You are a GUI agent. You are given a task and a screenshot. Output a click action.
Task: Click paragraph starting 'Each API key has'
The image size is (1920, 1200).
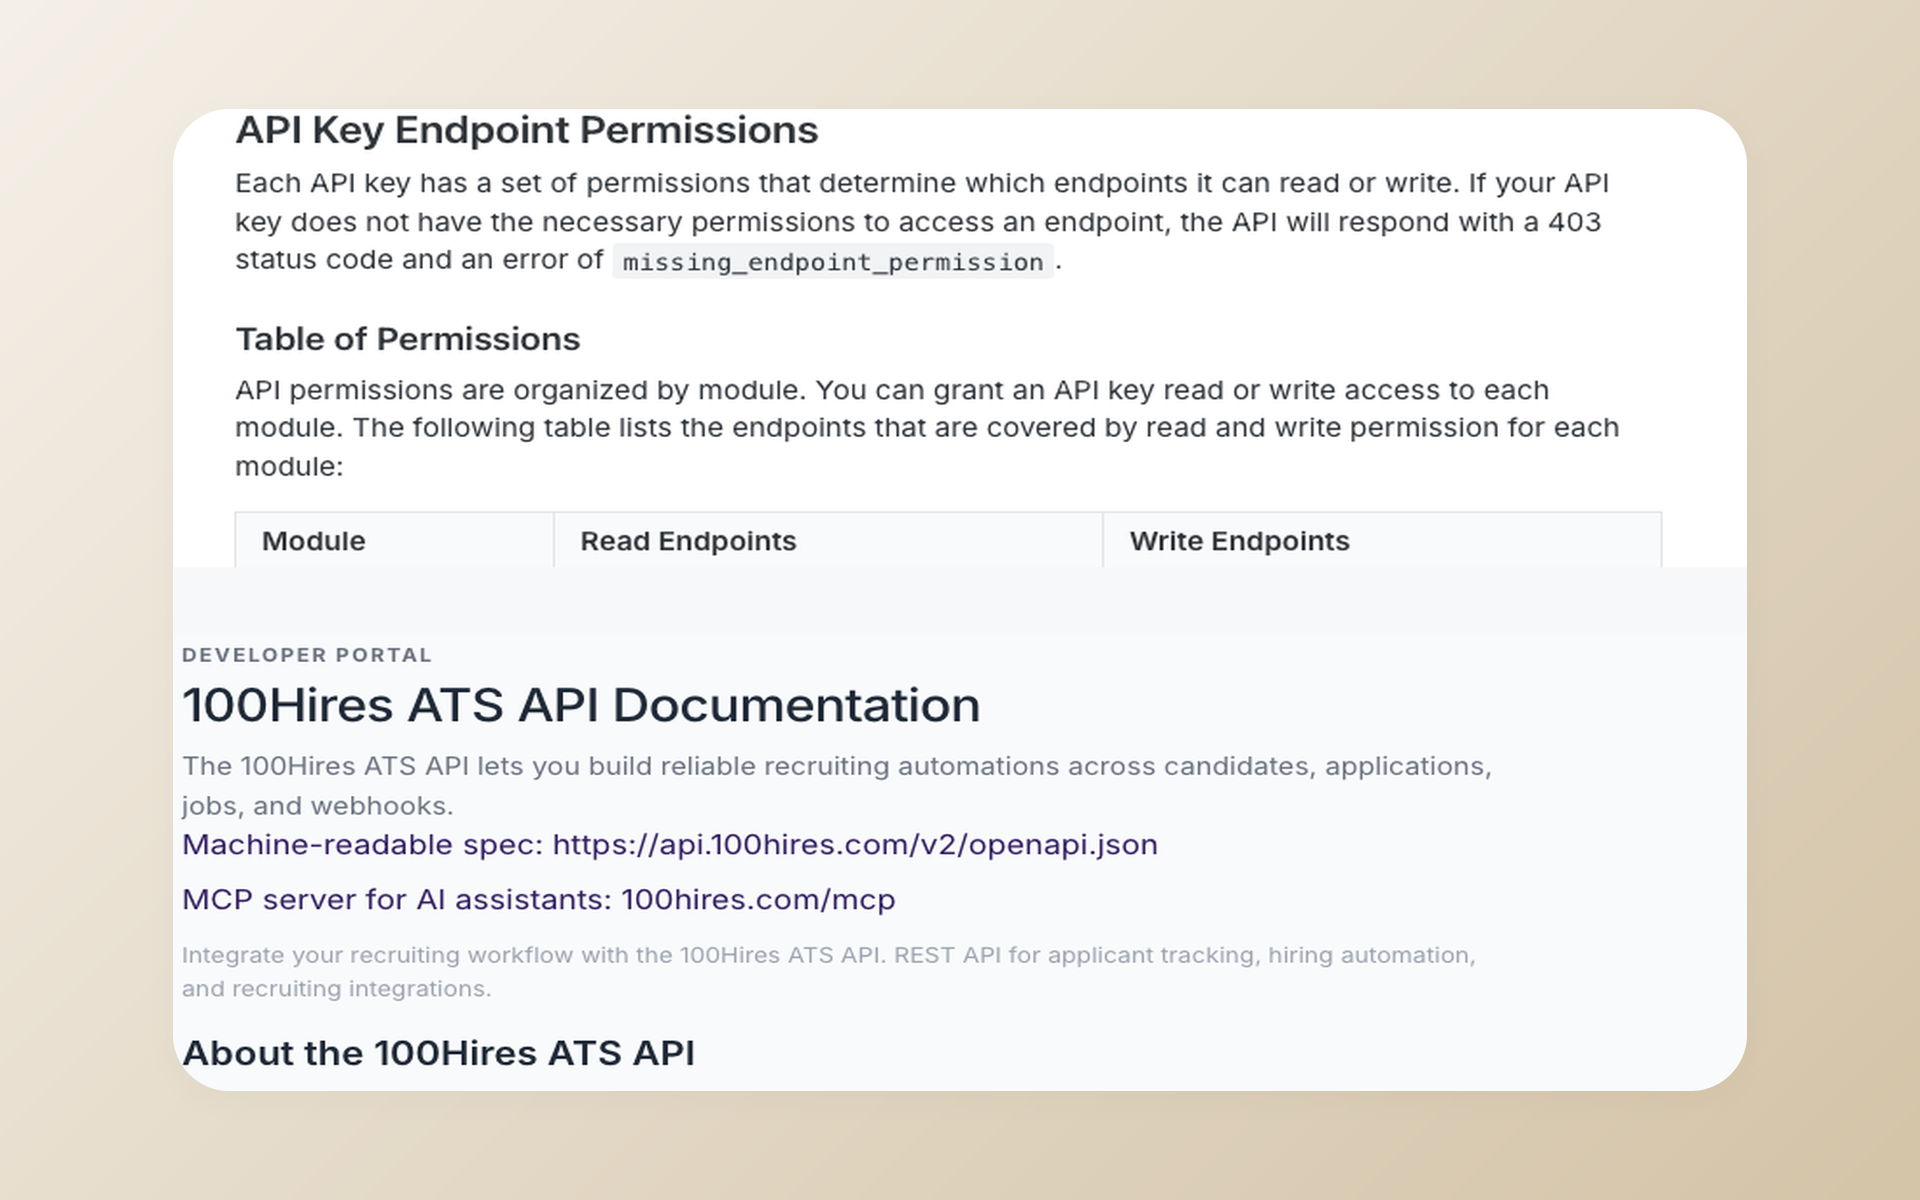tap(922, 222)
